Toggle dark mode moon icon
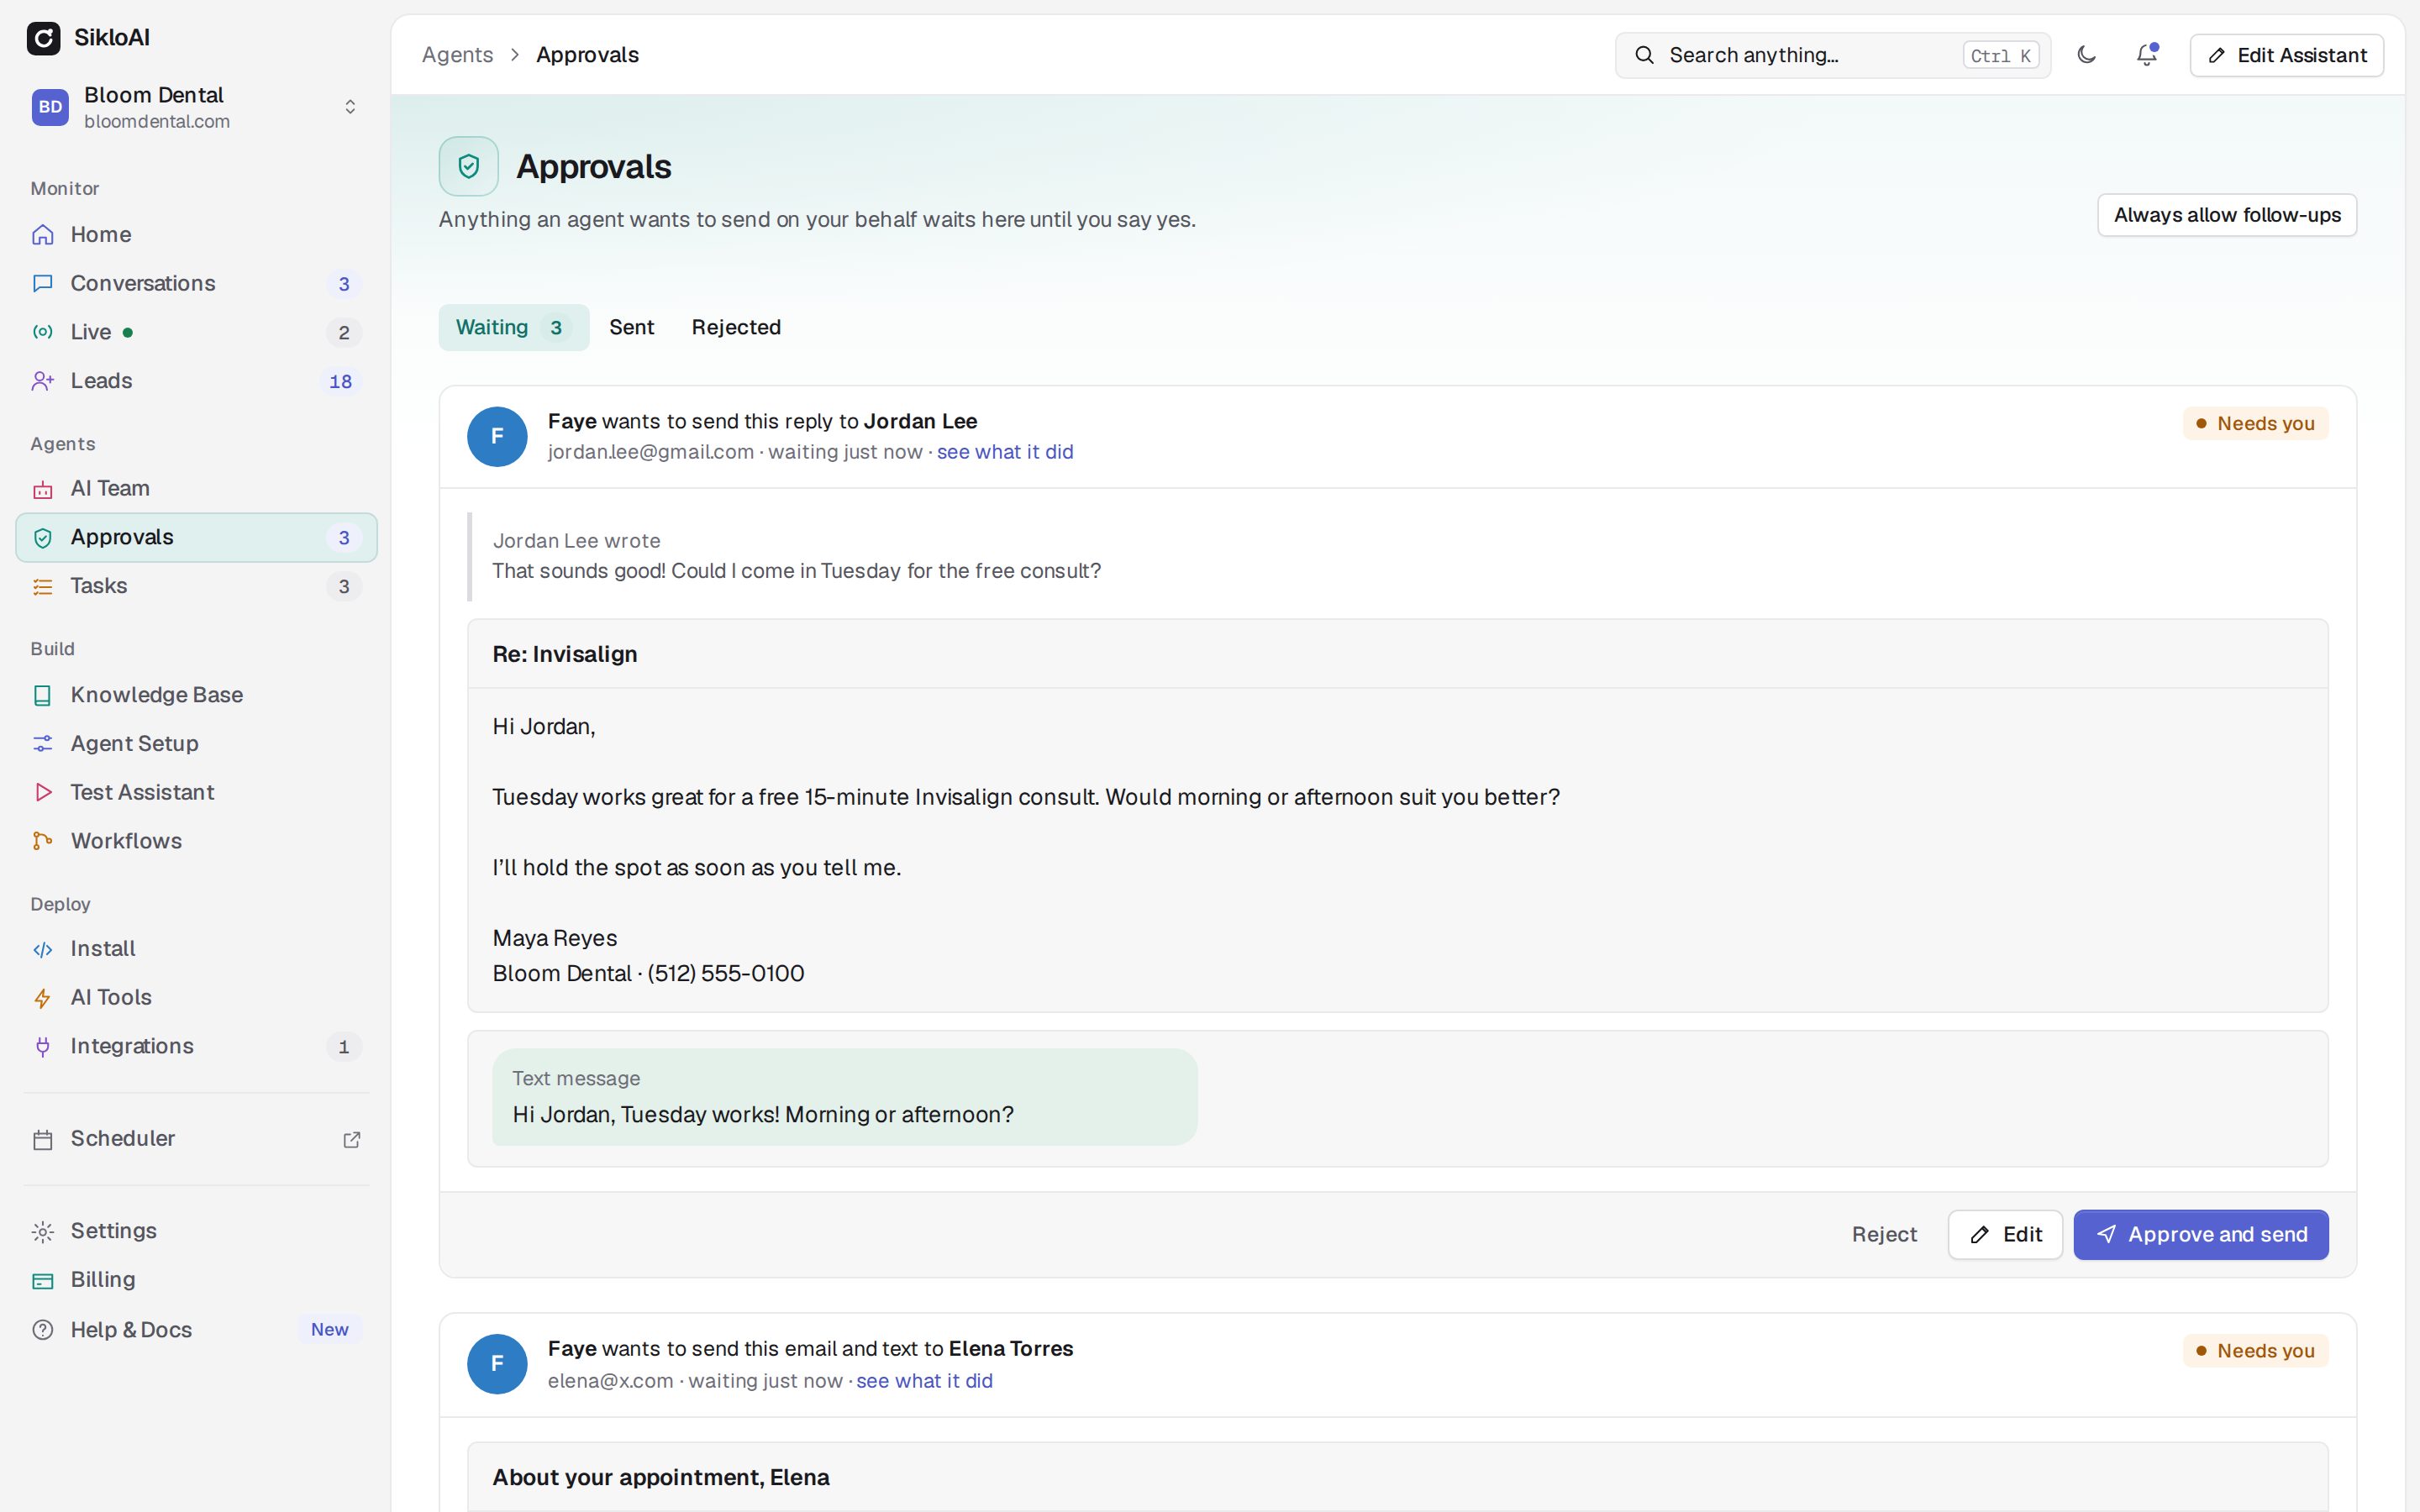2420x1512 pixels. [2086, 55]
